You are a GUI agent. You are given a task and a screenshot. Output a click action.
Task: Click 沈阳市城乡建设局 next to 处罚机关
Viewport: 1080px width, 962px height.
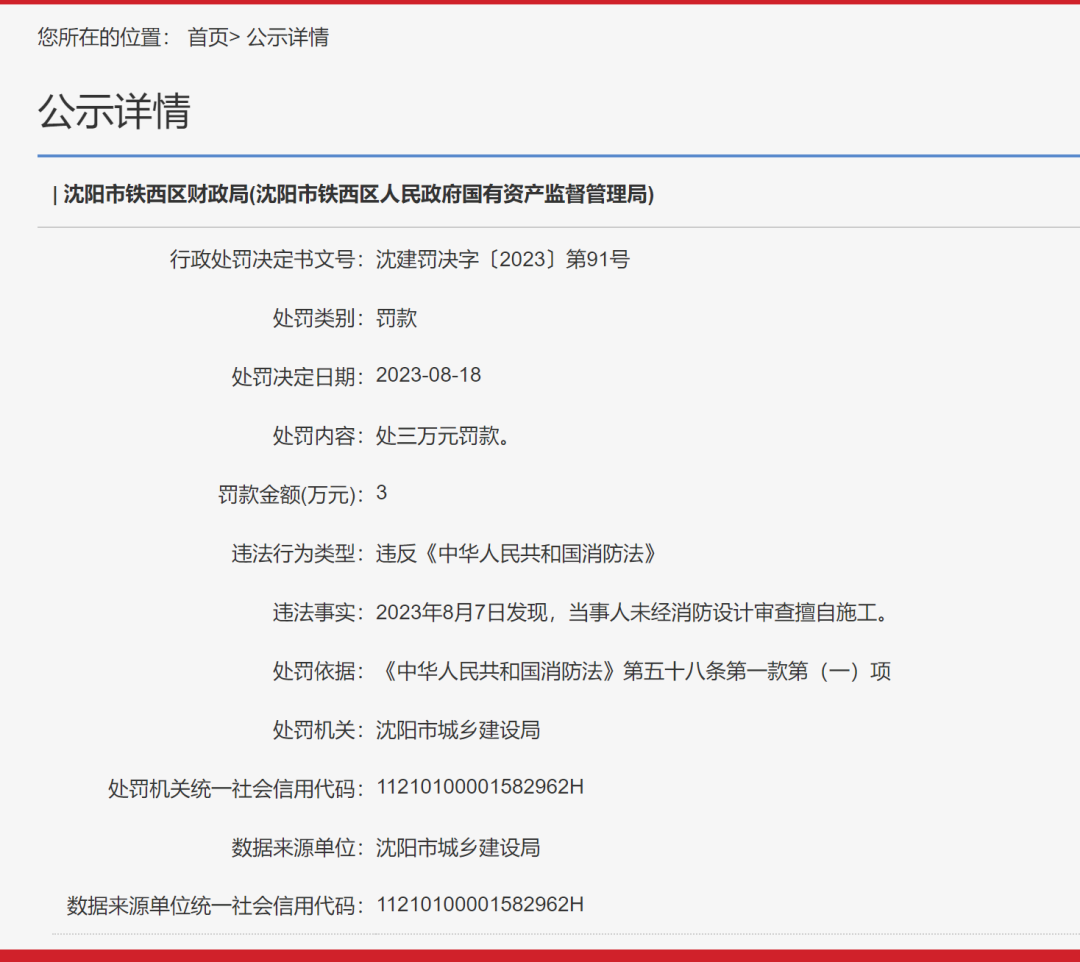click(458, 730)
